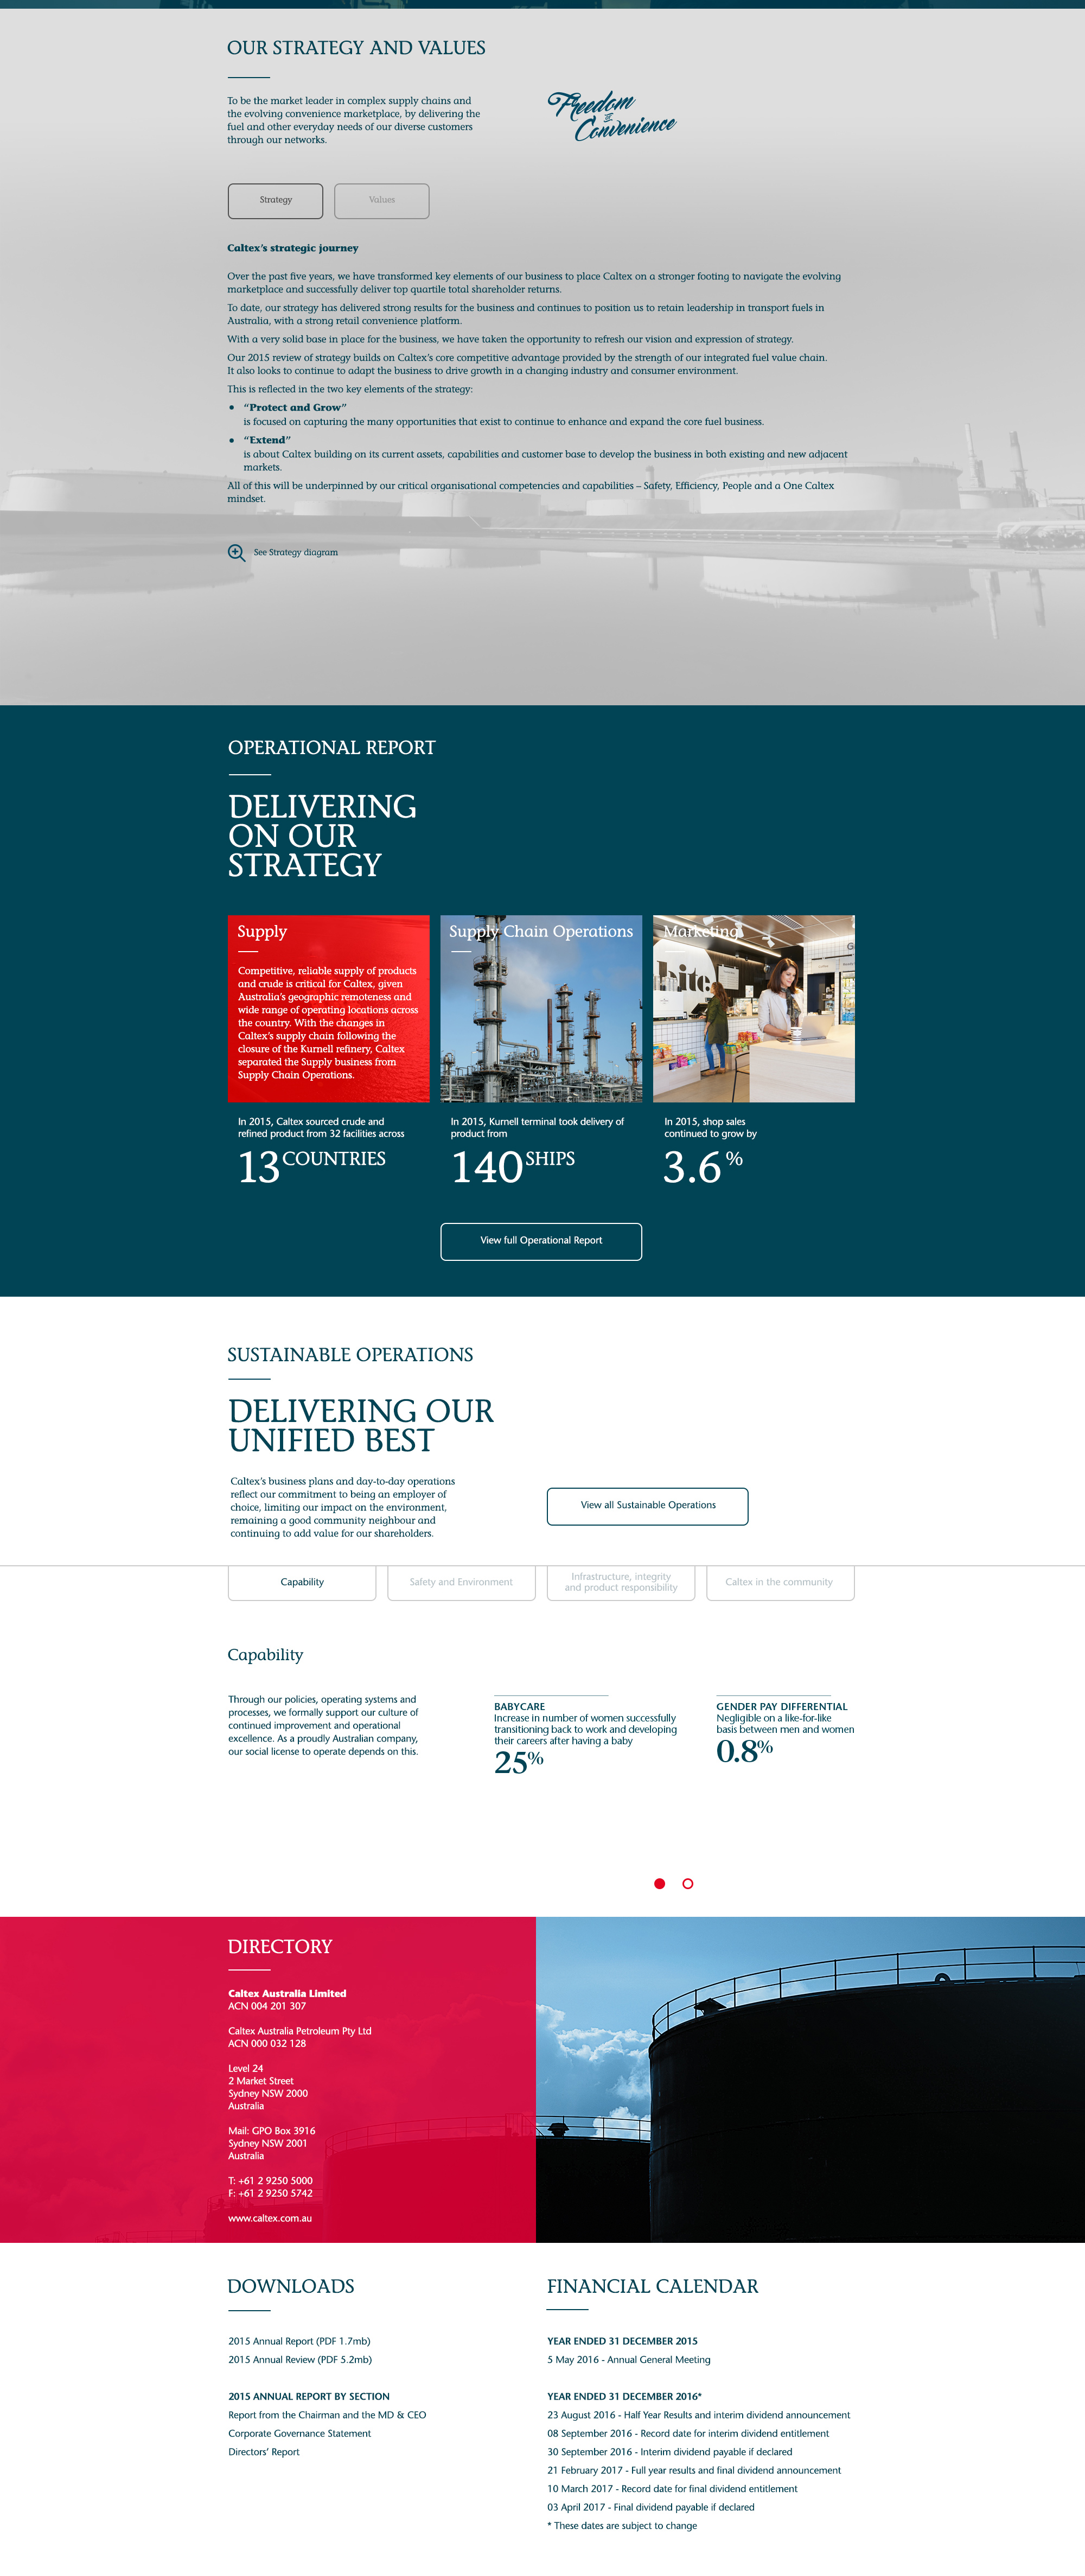Click the Freedom of Convenience logo

[611, 116]
